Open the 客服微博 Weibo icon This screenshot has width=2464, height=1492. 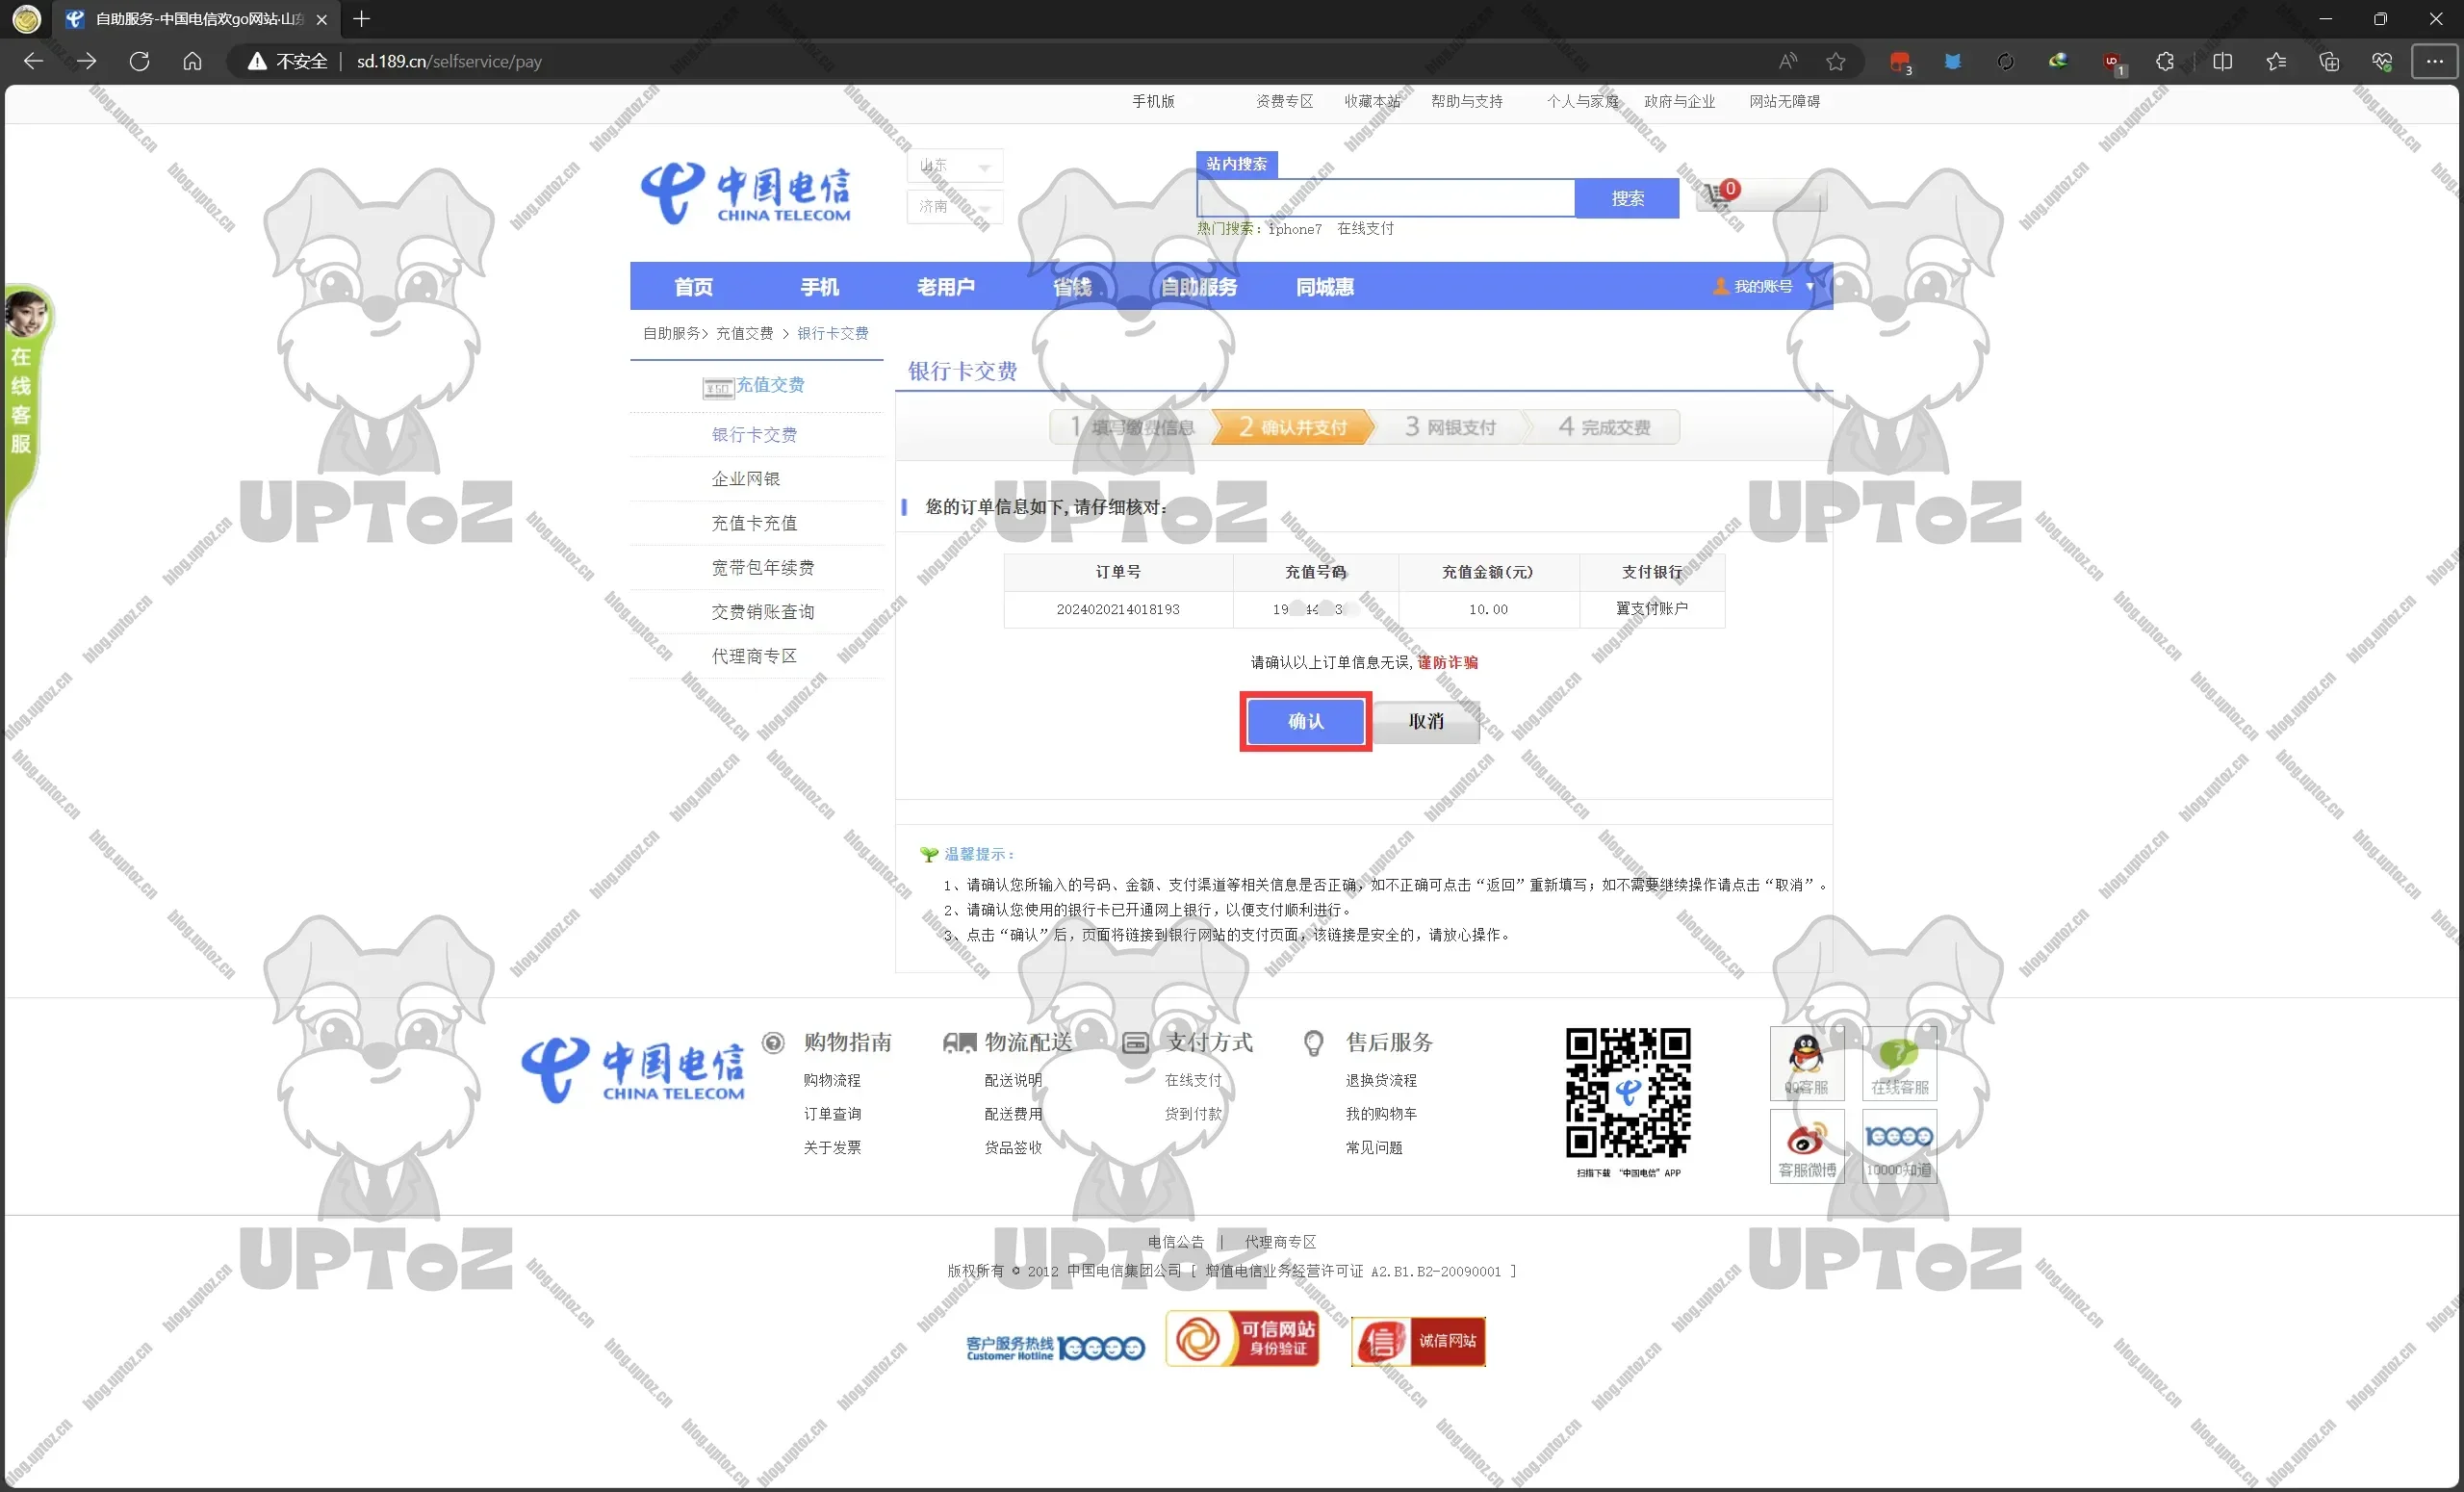(1805, 1146)
